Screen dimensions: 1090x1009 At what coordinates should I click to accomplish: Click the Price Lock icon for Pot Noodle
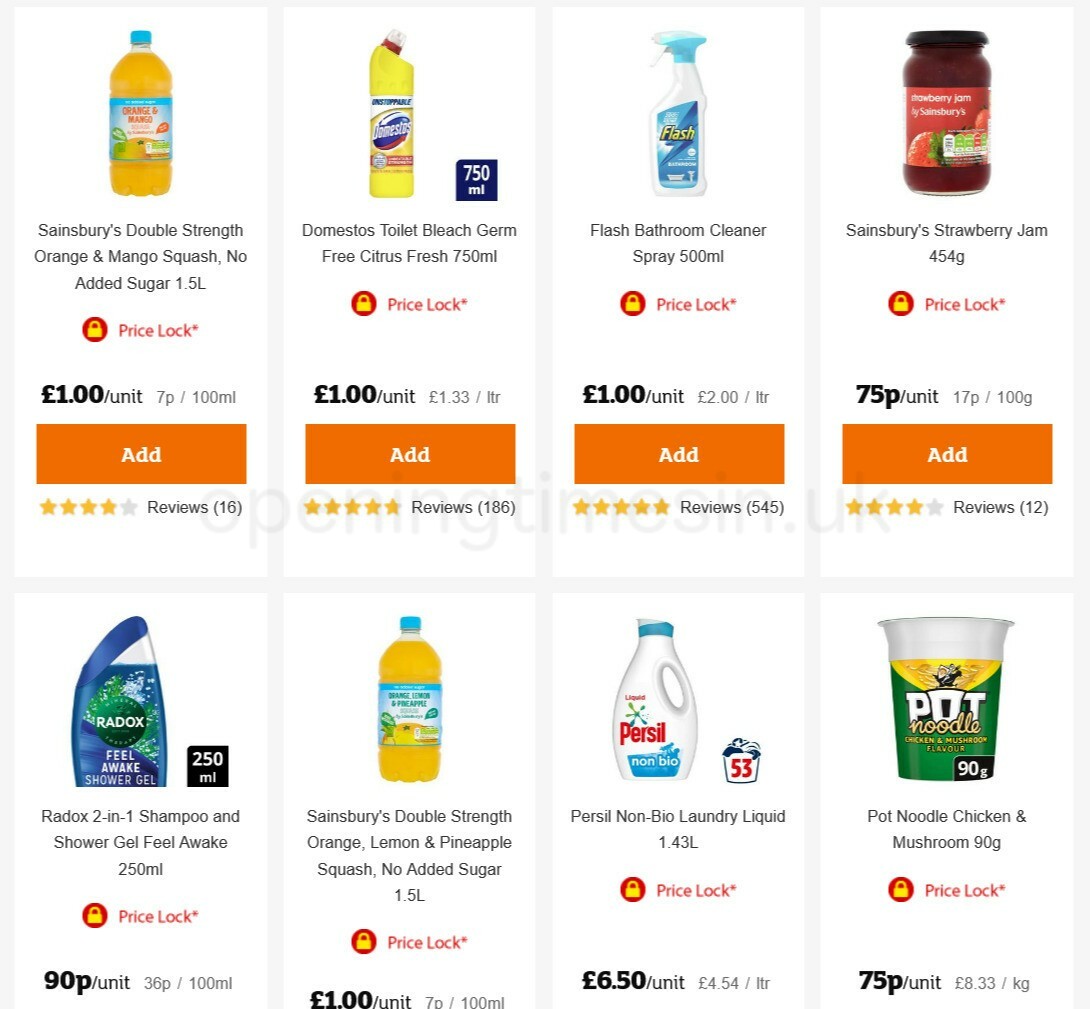click(900, 890)
